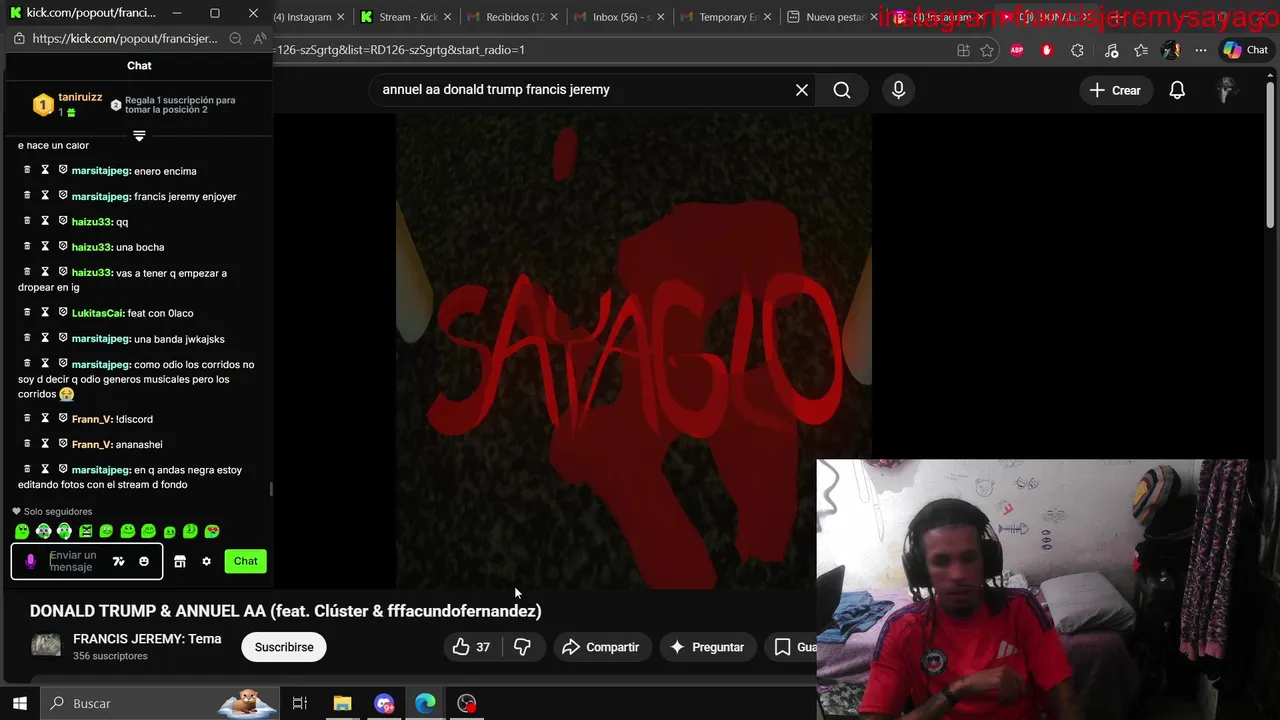Viewport: 1280px width, 720px height.
Task: Click the YouTube account avatar
Action: [x=1226, y=90]
